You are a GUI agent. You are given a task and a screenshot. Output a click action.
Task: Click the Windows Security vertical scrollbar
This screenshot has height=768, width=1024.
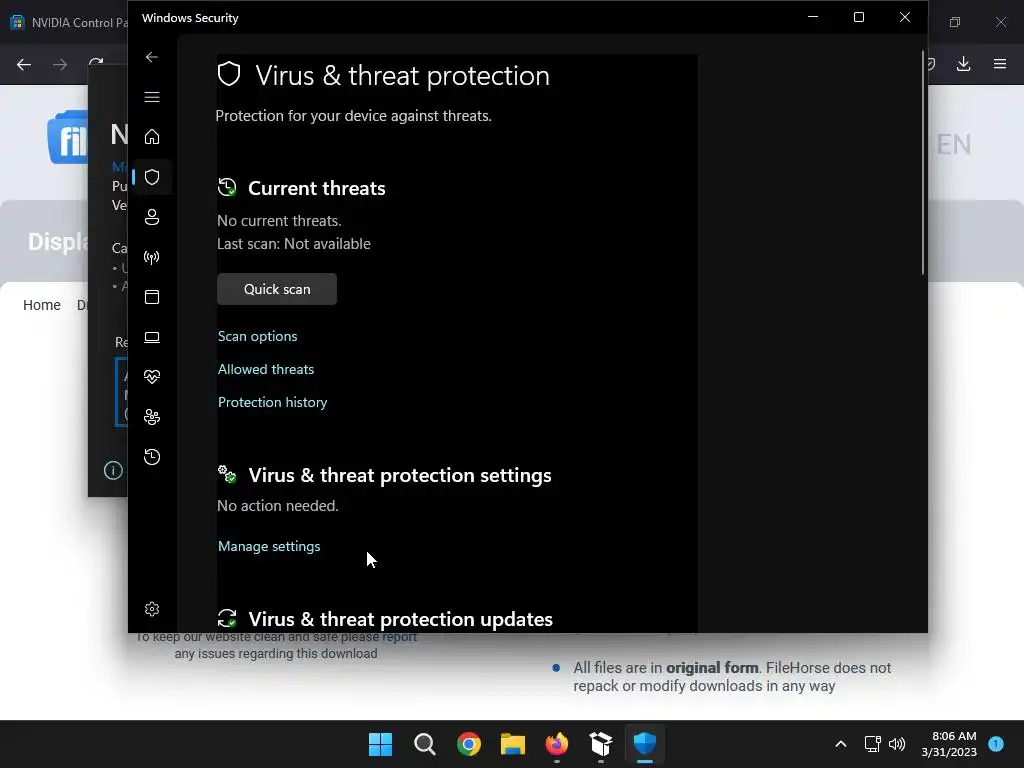923,163
